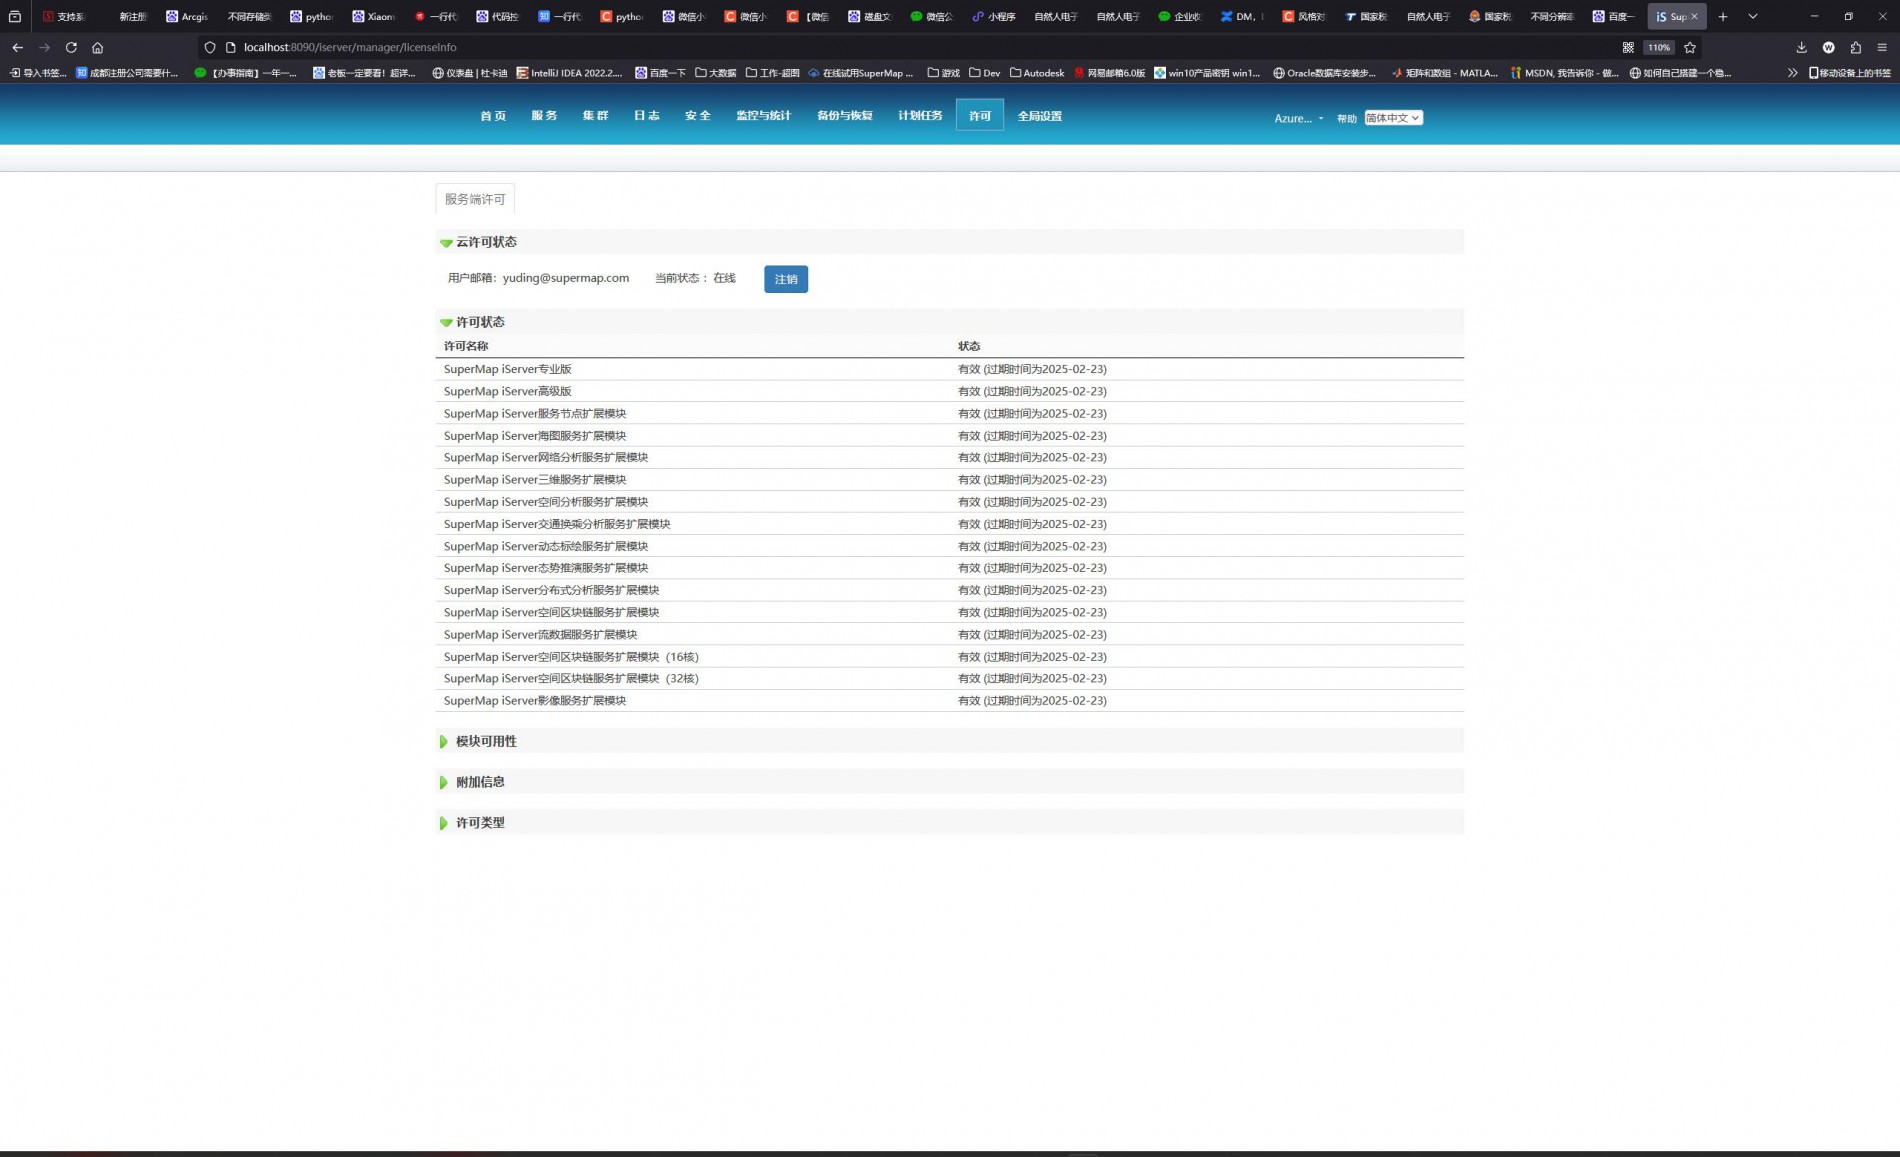Reload the page with the refresh icon

71,47
